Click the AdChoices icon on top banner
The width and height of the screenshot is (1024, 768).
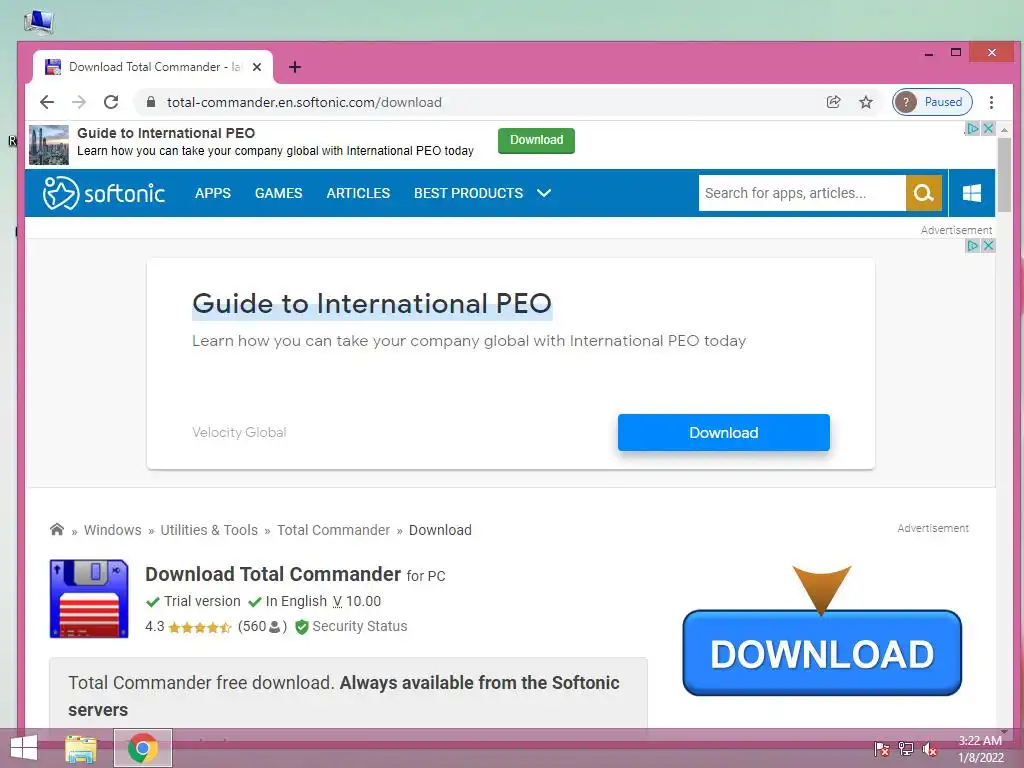pyautogui.click(x=972, y=128)
